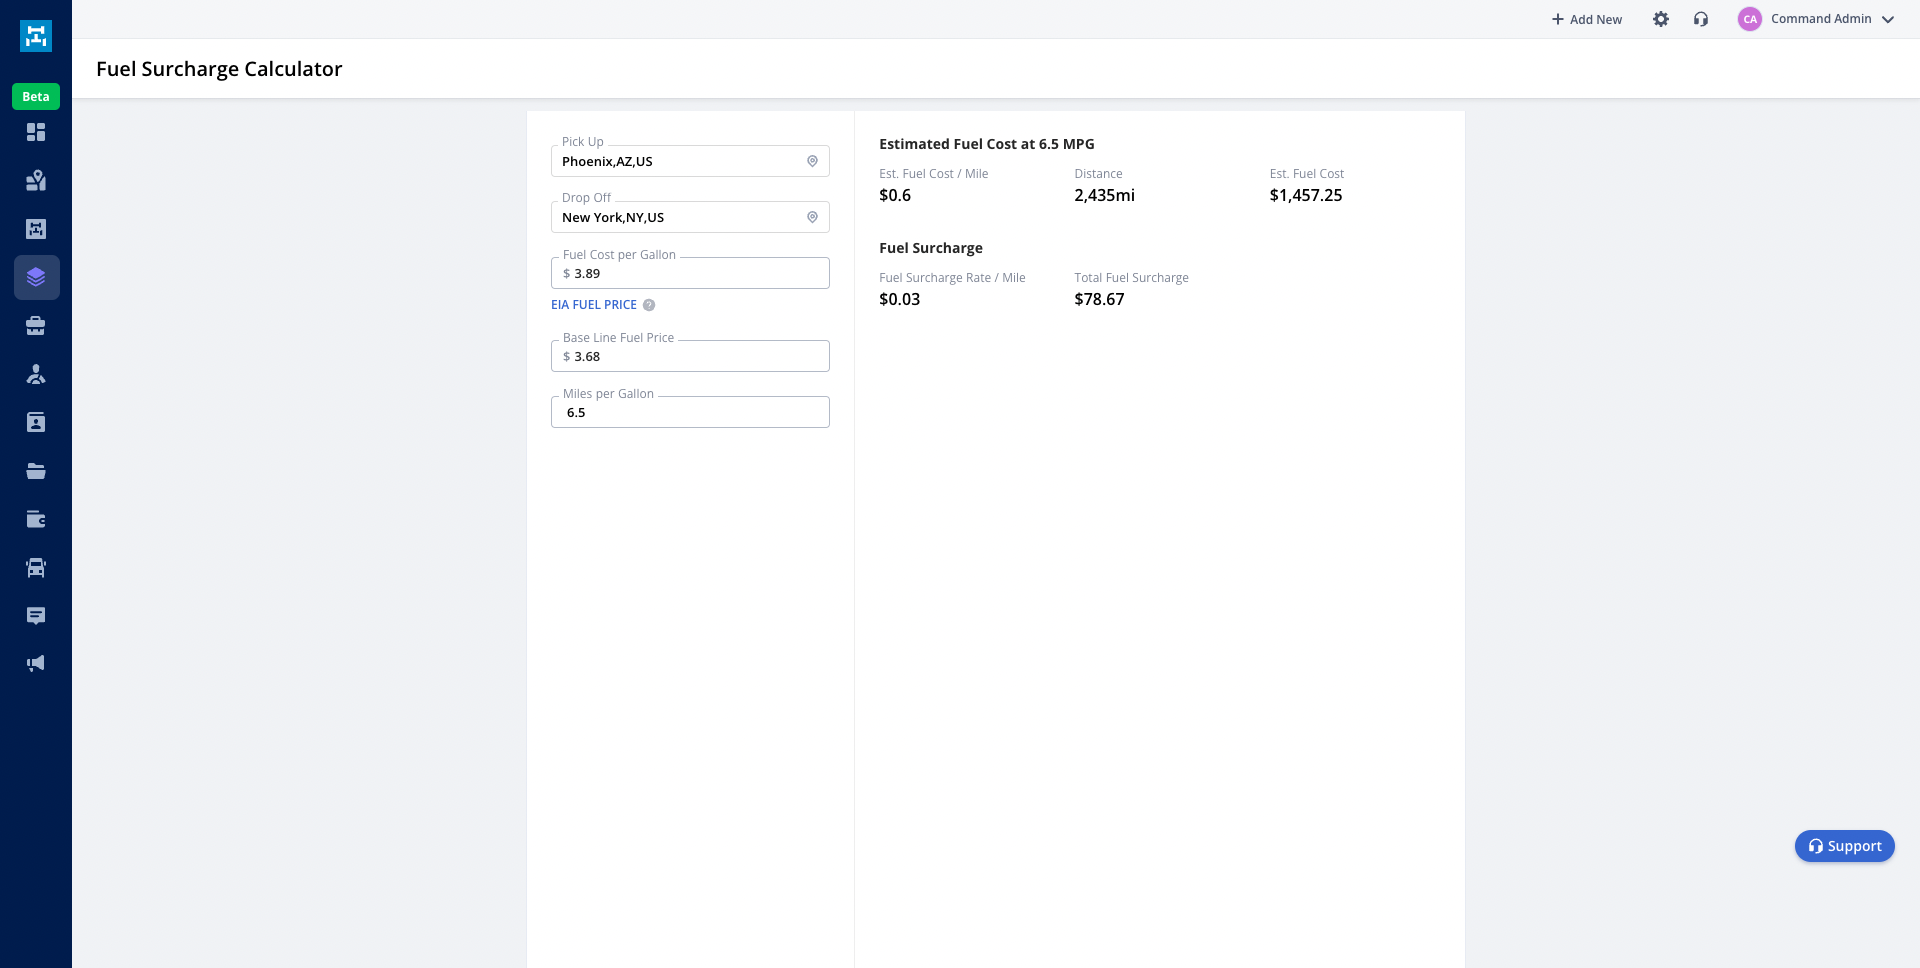The image size is (1920, 968).
Task: Click the Drop Off location field
Action: tap(690, 217)
